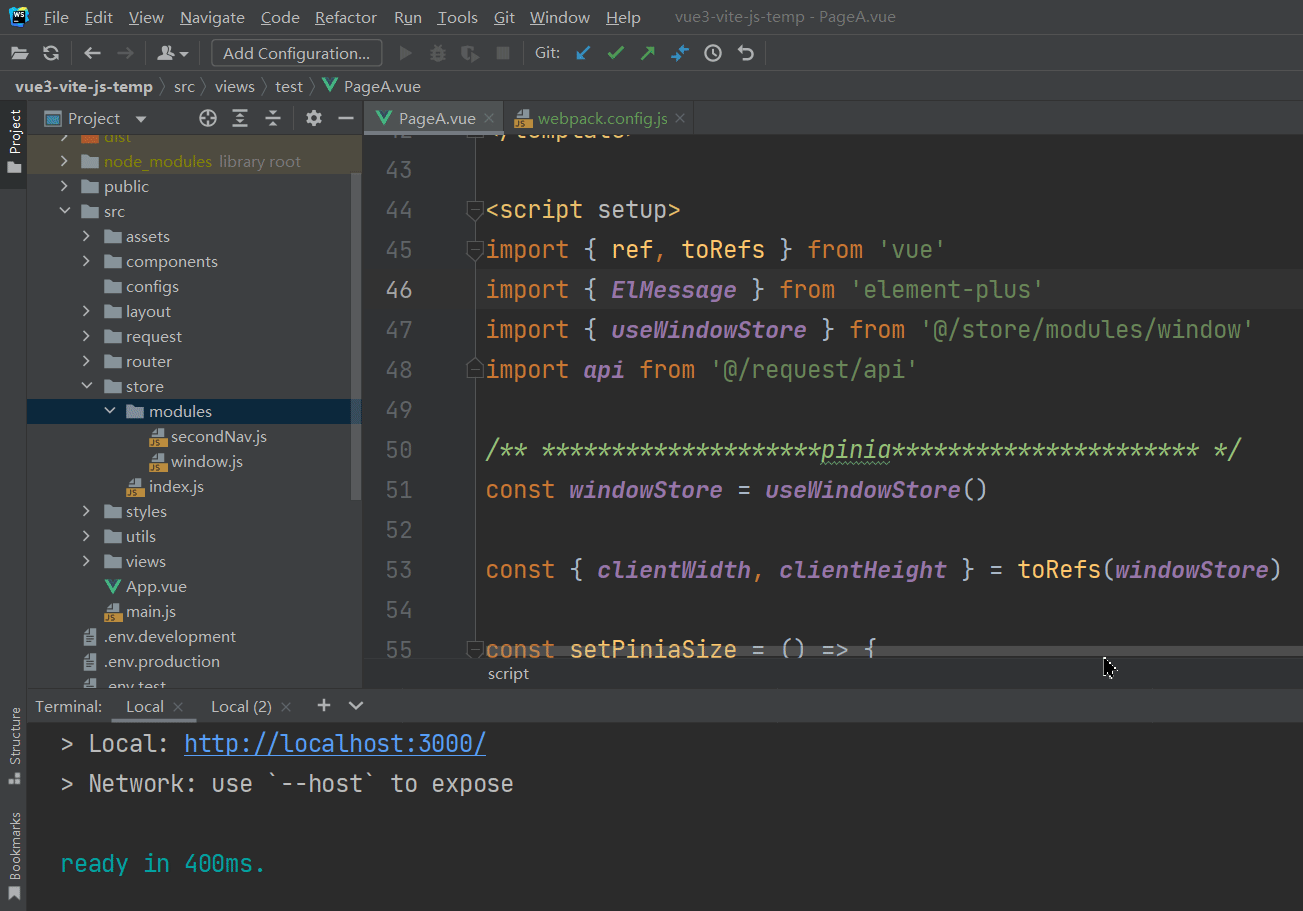Click the Git Commit checkmark icon

(x=615, y=53)
